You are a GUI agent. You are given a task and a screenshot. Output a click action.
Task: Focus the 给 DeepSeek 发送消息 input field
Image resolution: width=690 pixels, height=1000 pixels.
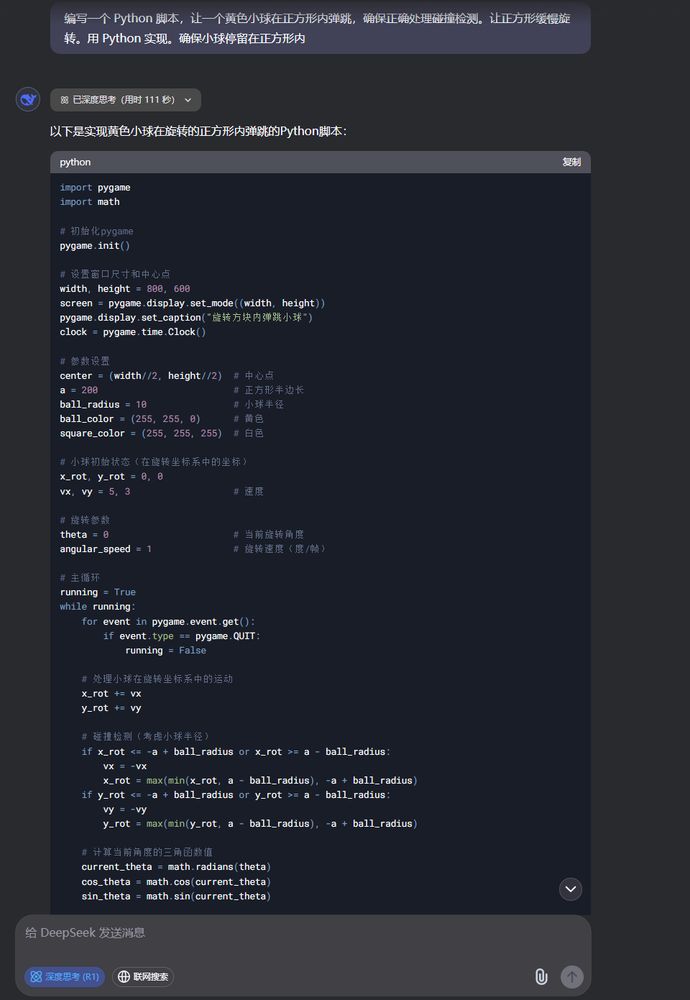303,933
